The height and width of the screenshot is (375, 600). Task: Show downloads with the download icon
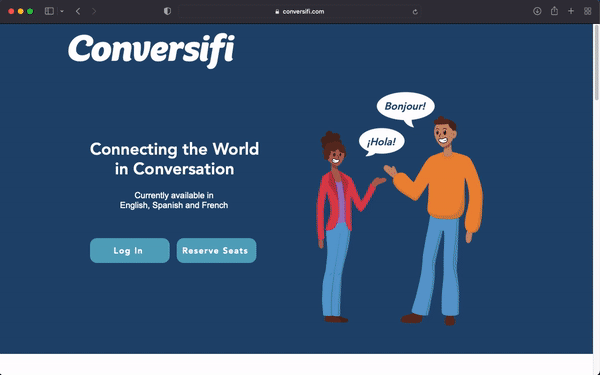[x=537, y=11]
